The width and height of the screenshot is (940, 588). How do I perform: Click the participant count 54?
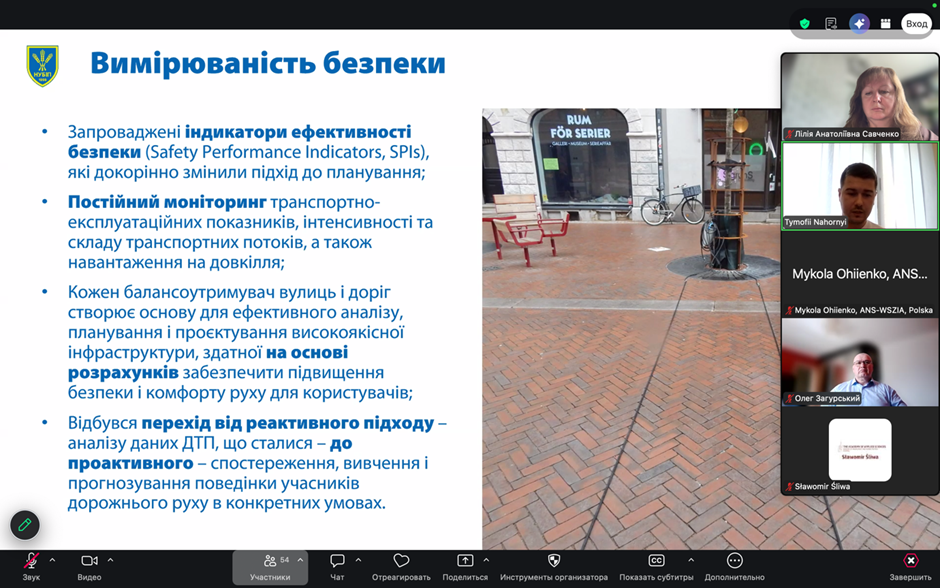(x=285, y=560)
